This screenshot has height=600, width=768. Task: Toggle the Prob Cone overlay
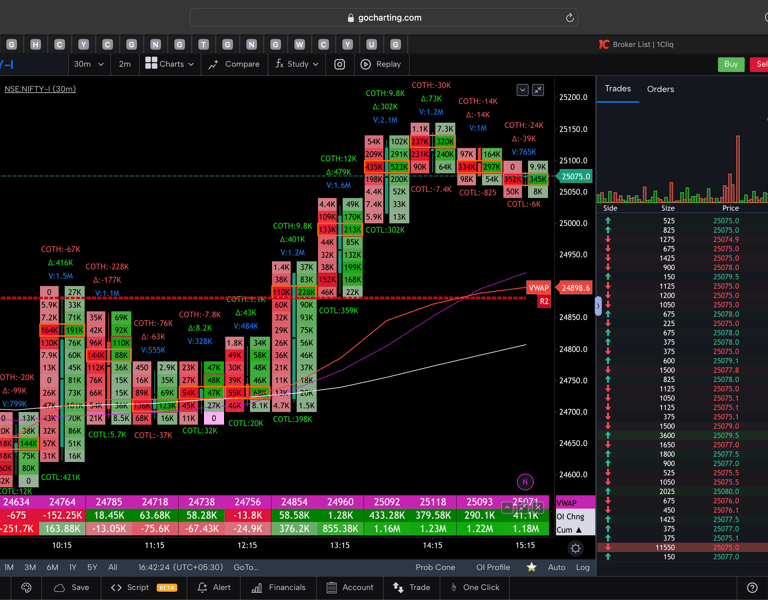click(435, 567)
